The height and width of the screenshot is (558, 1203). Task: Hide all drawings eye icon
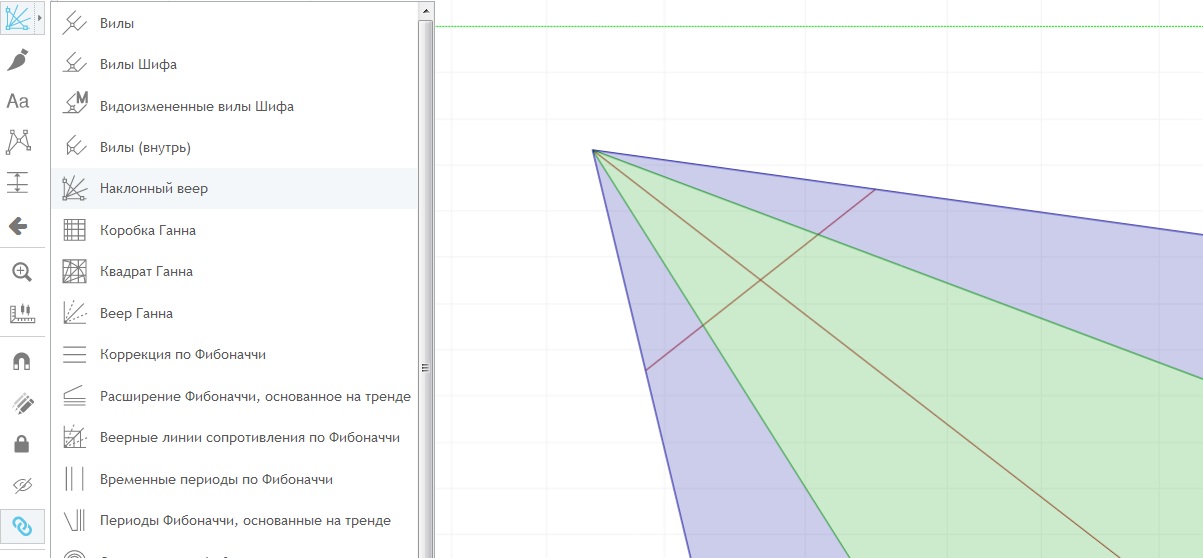21,485
